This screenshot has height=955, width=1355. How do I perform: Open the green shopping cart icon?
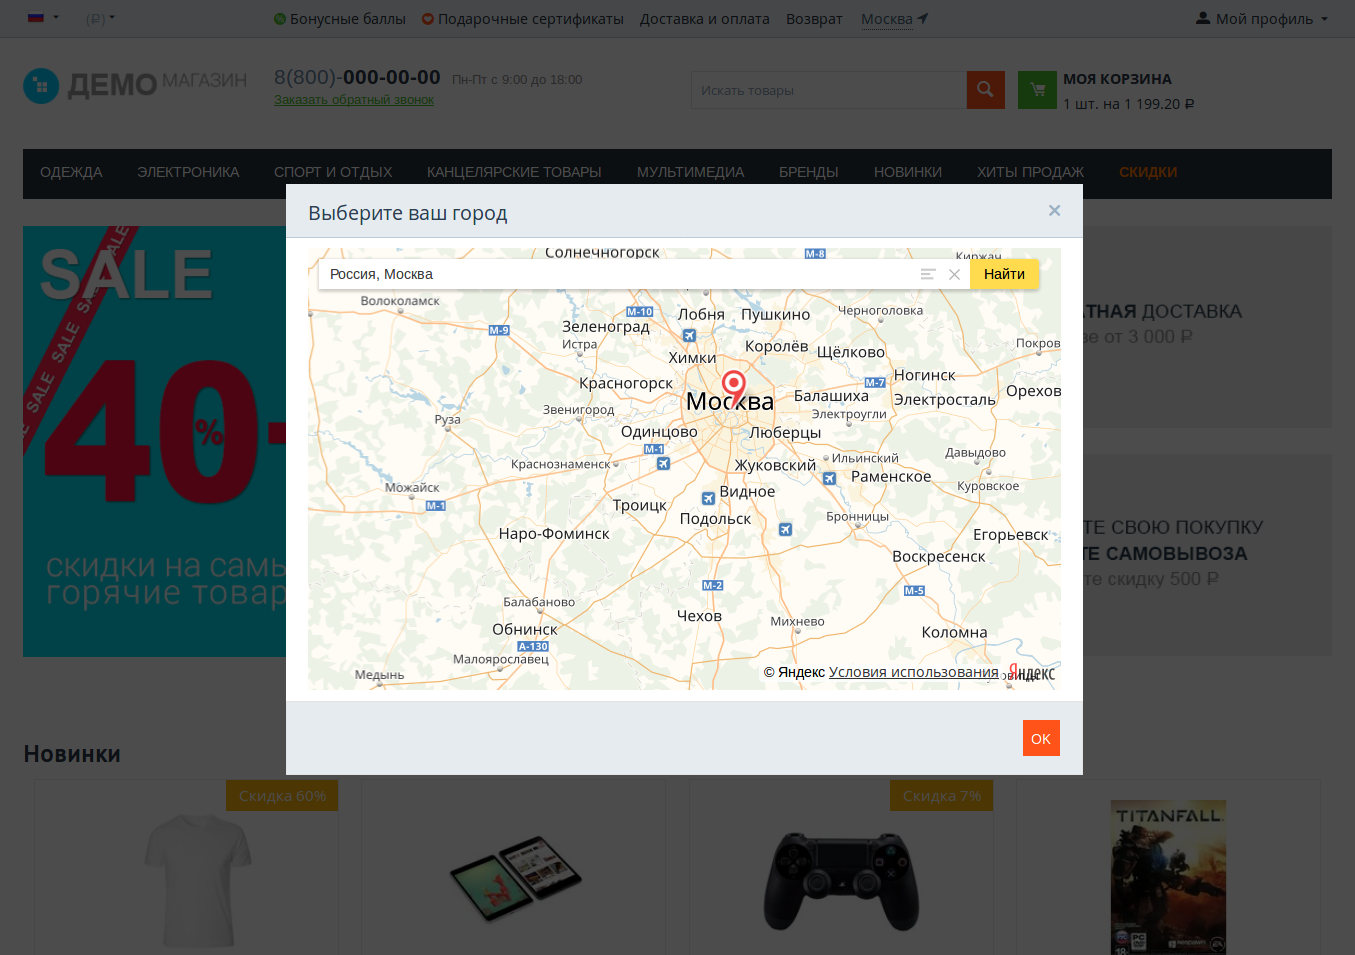[1037, 90]
